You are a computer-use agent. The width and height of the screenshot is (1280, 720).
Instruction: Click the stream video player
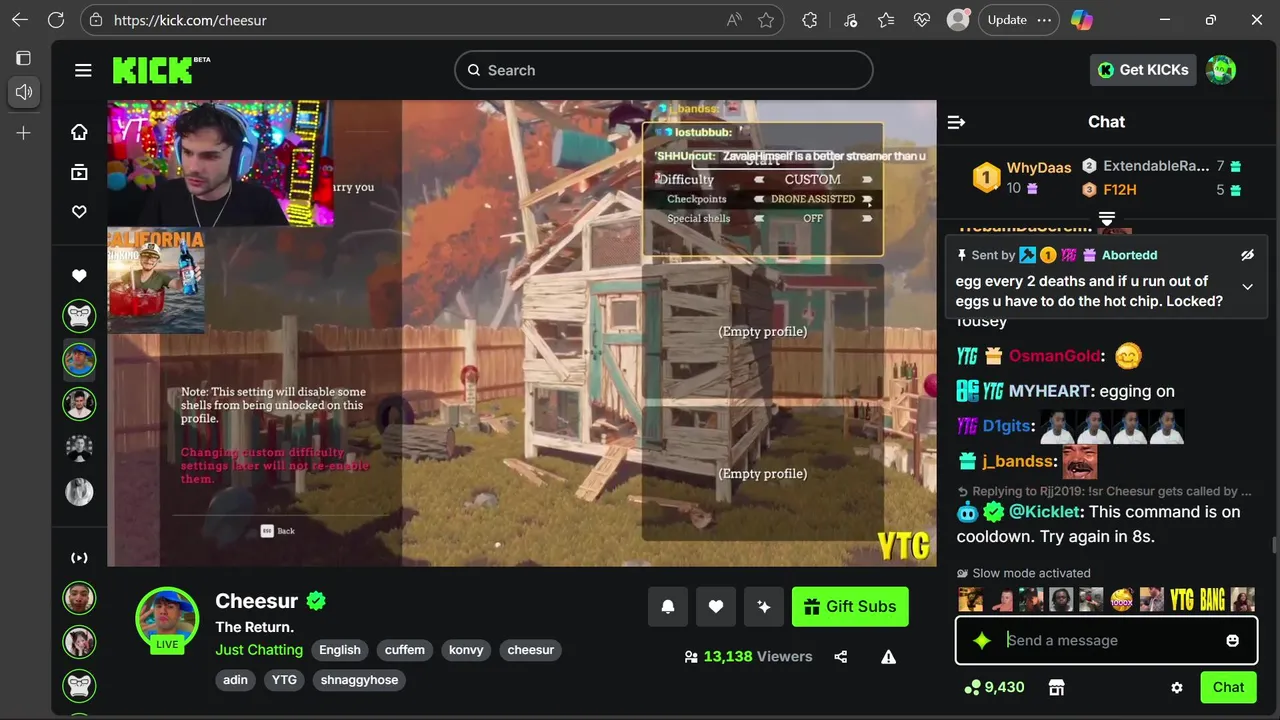pos(522,333)
